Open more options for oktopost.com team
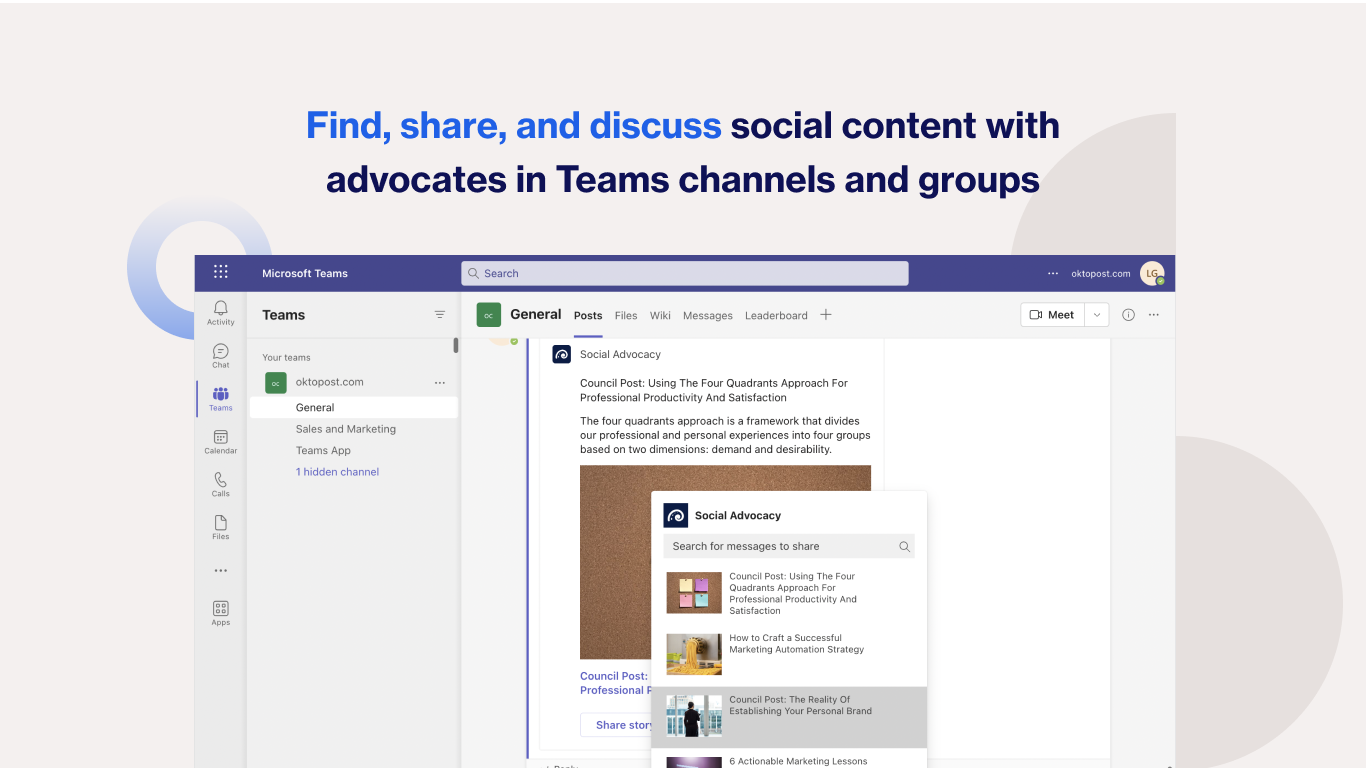 click(x=439, y=382)
